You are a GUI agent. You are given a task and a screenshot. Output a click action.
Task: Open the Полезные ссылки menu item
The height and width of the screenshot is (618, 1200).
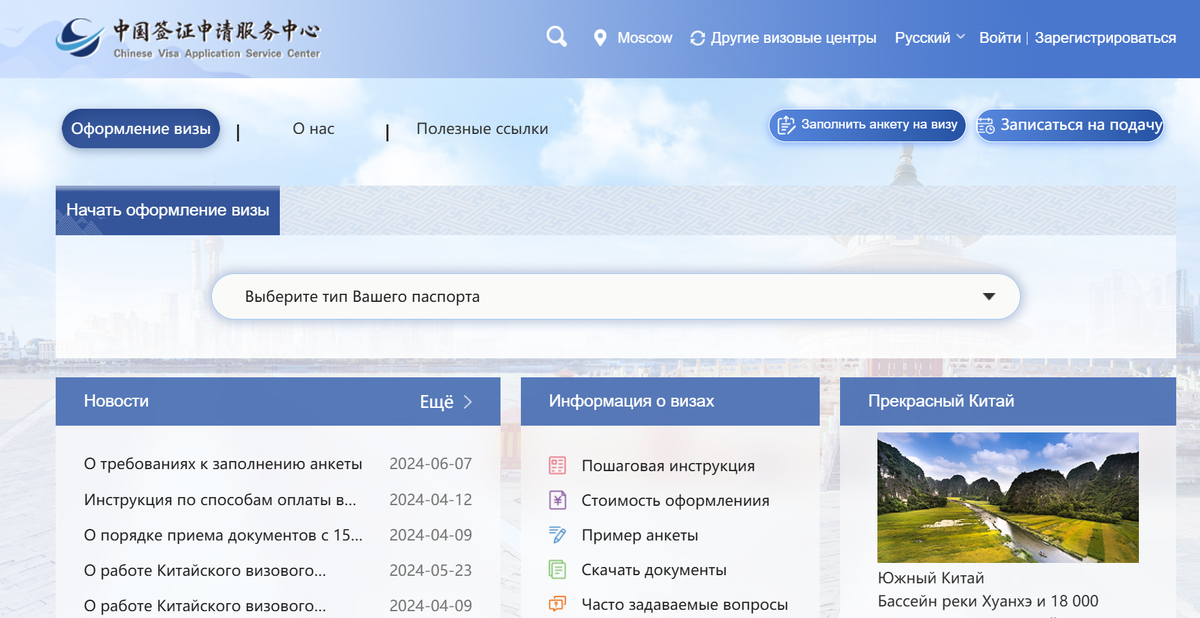pyautogui.click(x=482, y=129)
